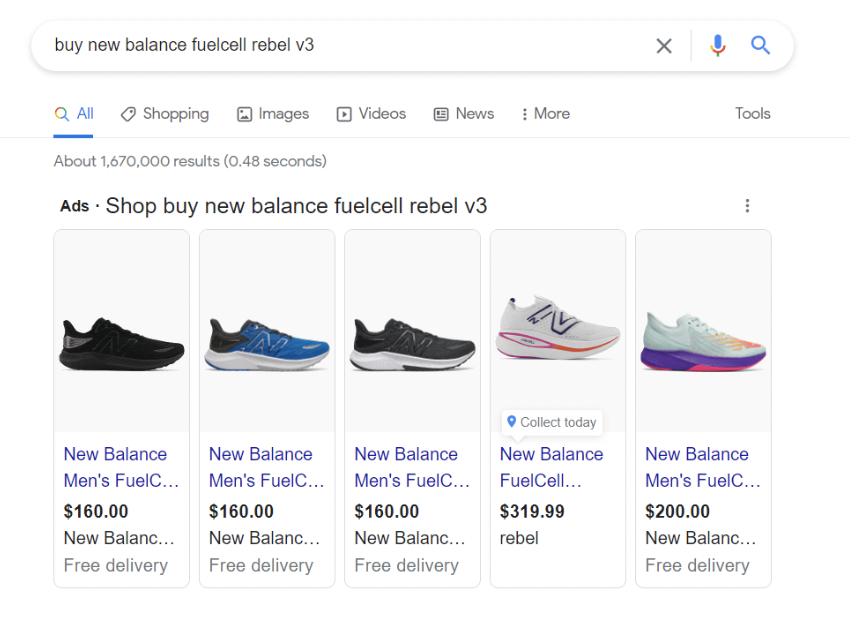
Task: Click the blue magnifying glass search icon
Action: [x=761, y=45]
